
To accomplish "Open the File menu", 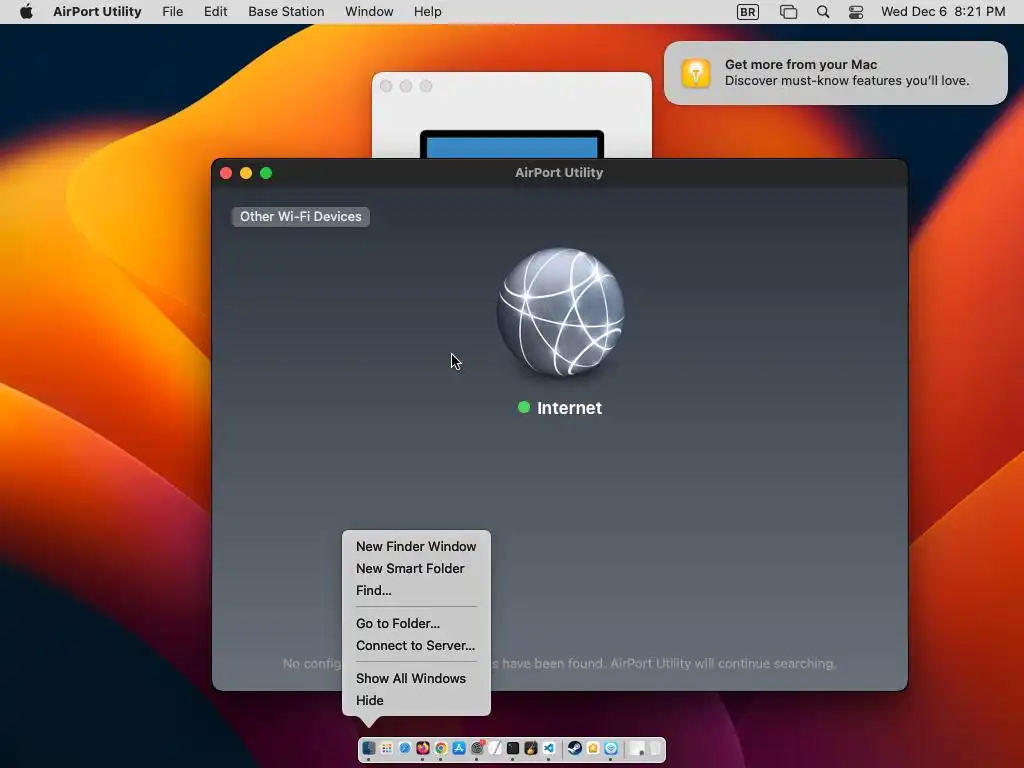I will coord(172,12).
